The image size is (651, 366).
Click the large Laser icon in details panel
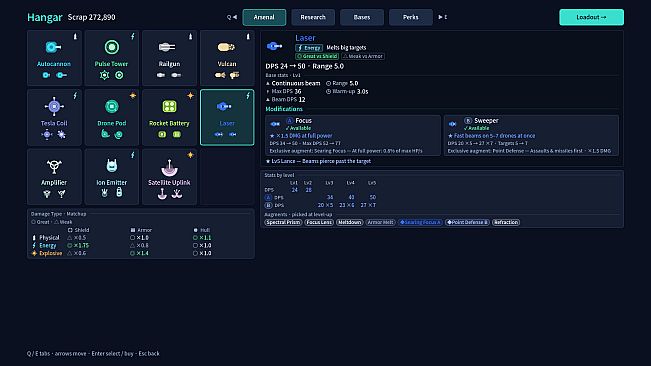point(275,46)
